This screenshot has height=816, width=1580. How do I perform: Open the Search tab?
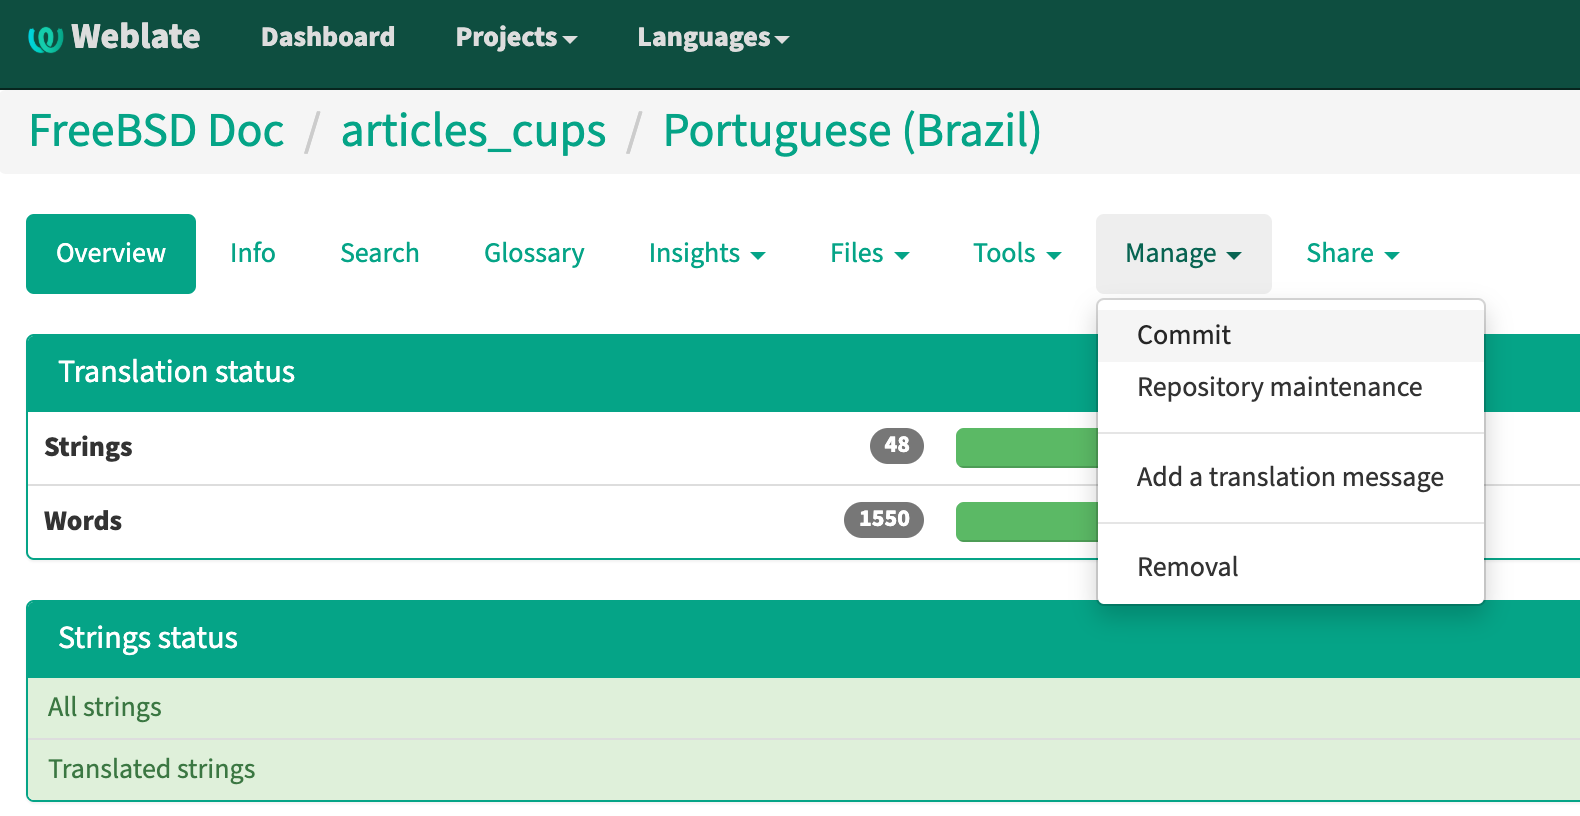(x=380, y=254)
